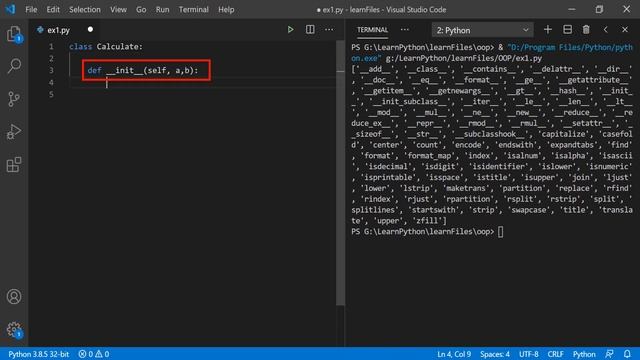
Task: Change indentation via 'Spaces: 4'
Action: tap(495, 354)
